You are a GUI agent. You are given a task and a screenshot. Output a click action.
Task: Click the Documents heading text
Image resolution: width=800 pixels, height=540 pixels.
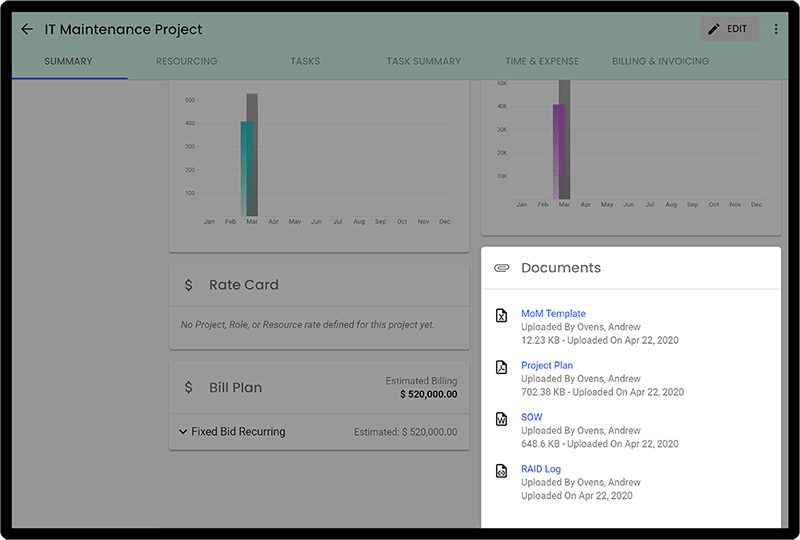pyautogui.click(x=561, y=268)
